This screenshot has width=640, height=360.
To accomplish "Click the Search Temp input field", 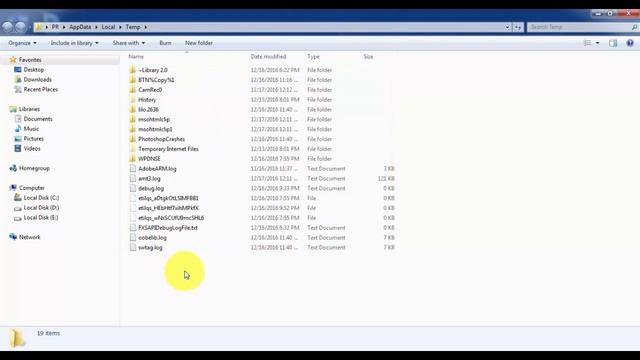I will pos(579,27).
